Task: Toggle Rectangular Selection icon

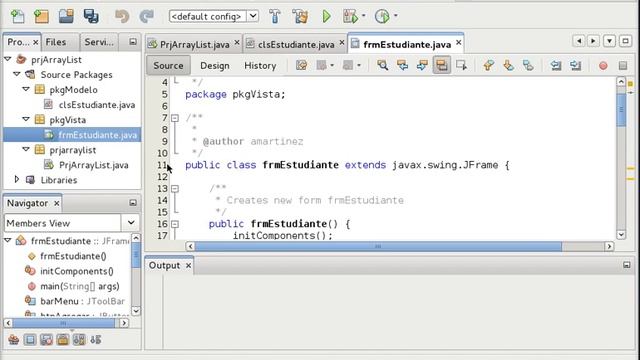Action: point(462,65)
